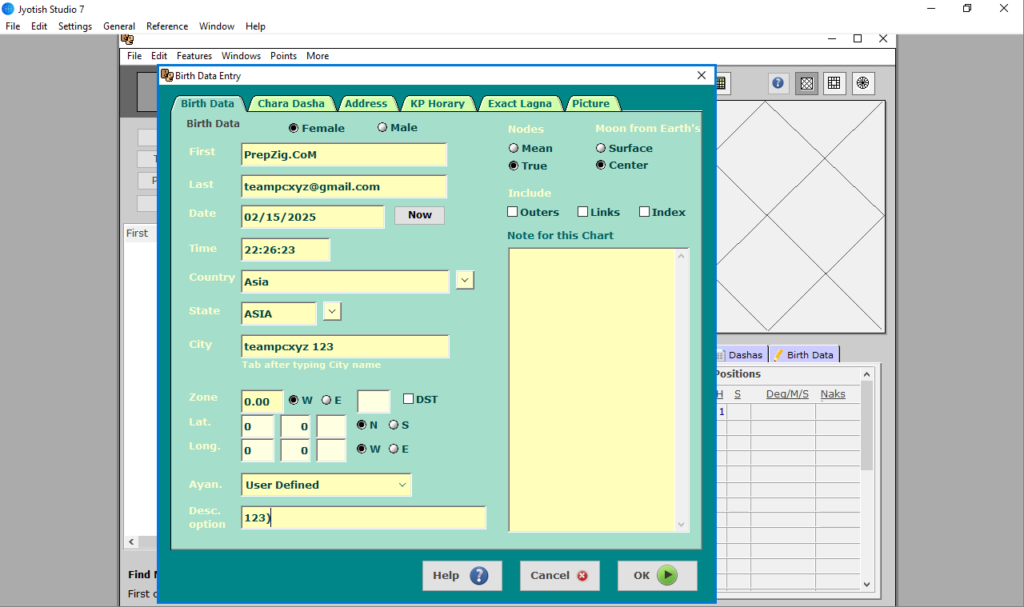Select Zone E radio button

tap(326, 400)
